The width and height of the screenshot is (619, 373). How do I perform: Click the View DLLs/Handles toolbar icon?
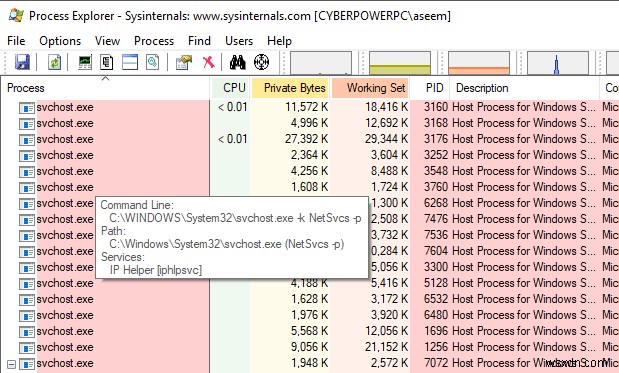click(x=152, y=62)
